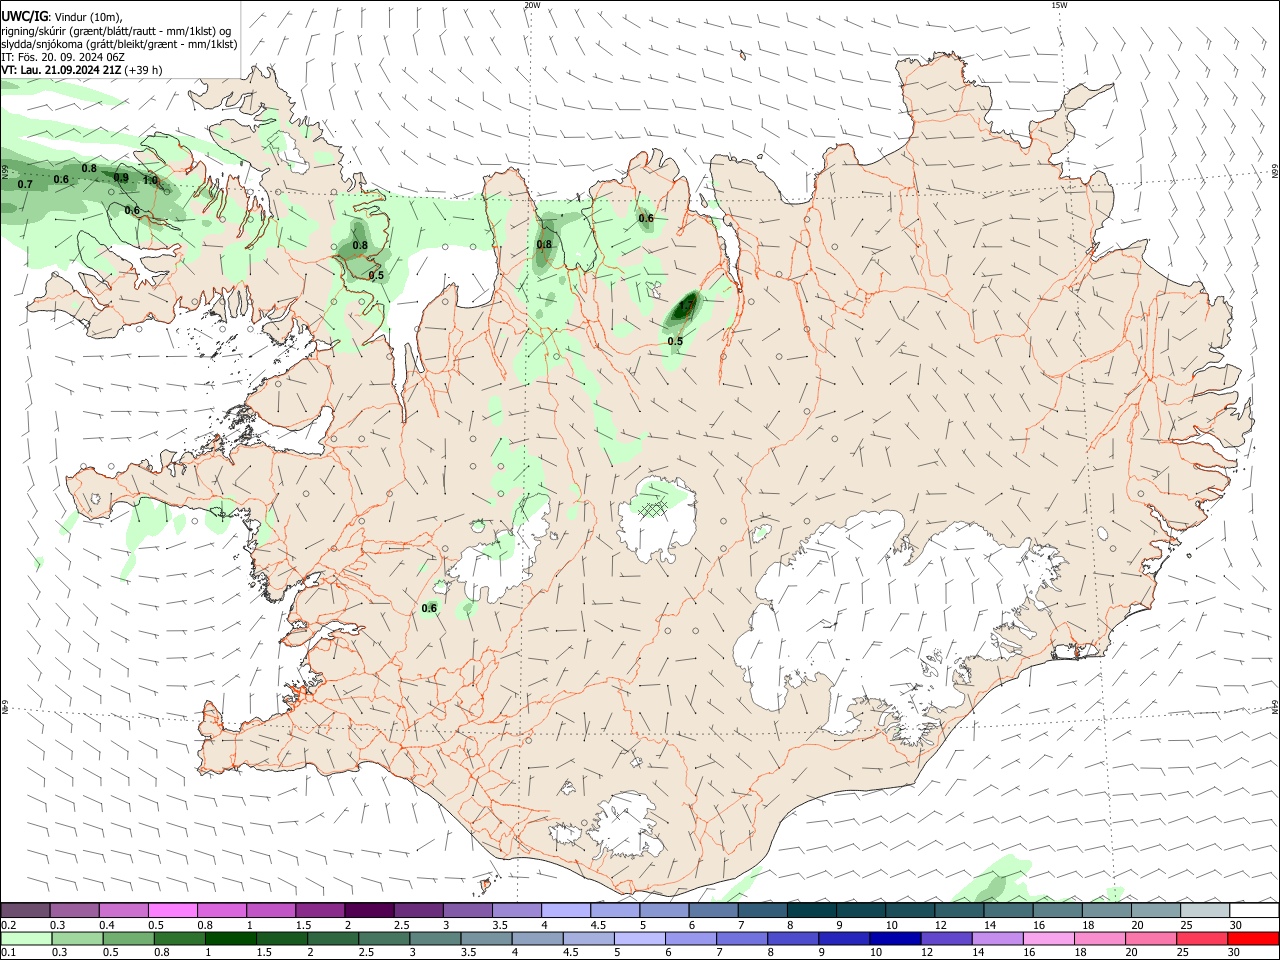Screen dimensions: 1280x960
Task: Select the 14 light purple swatch in lower legend row
Action: click(x=997, y=938)
